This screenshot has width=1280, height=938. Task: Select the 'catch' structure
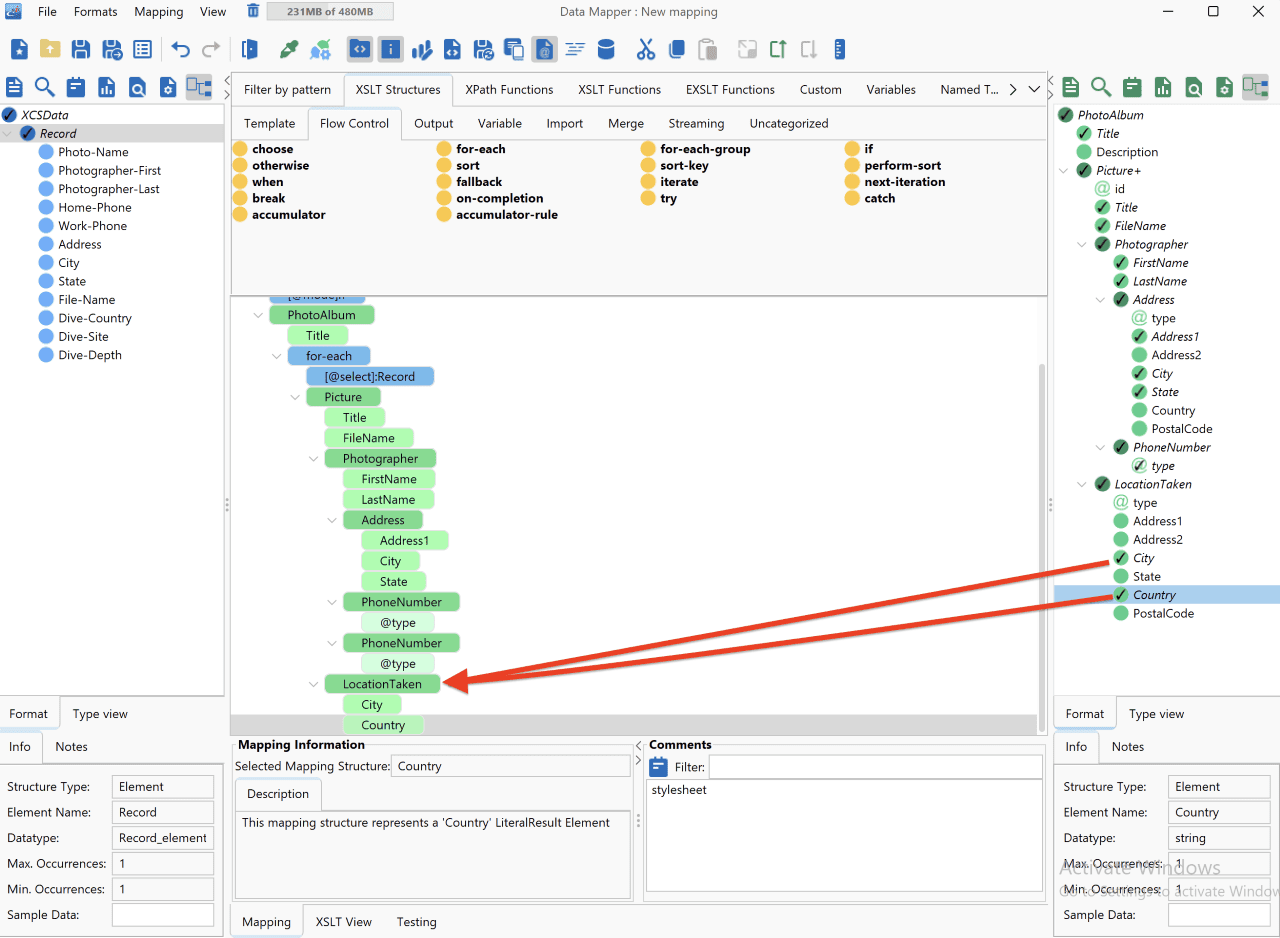[x=880, y=198]
